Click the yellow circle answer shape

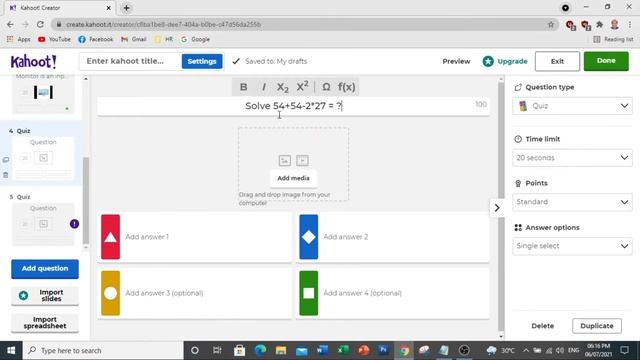click(x=111, y=293)
